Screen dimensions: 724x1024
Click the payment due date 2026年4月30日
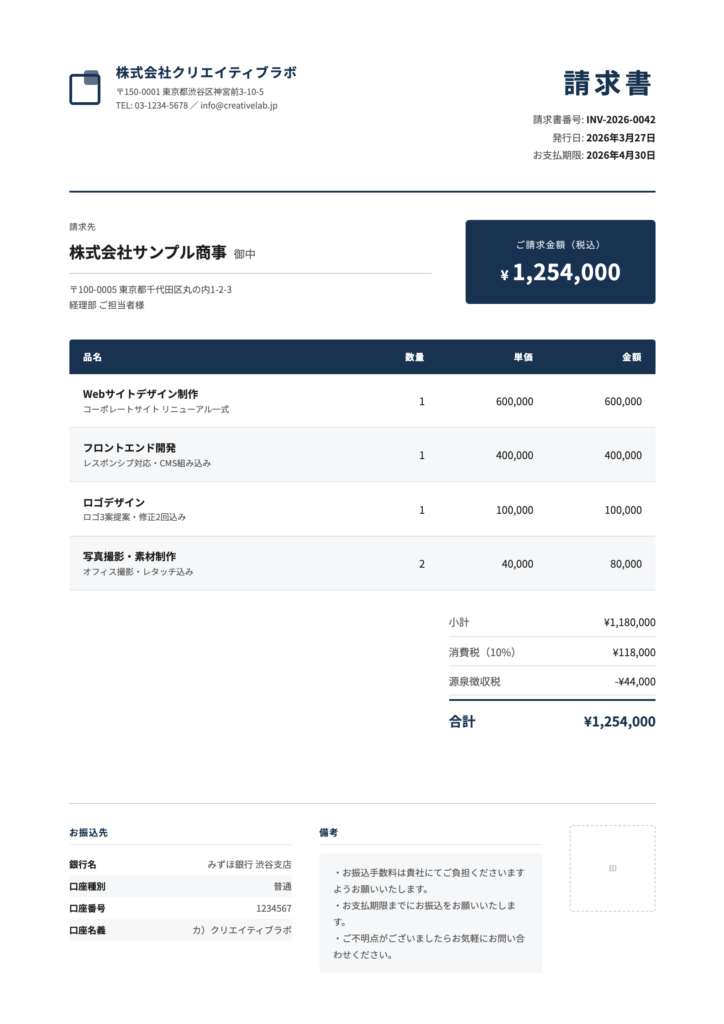tap(620, 155)
